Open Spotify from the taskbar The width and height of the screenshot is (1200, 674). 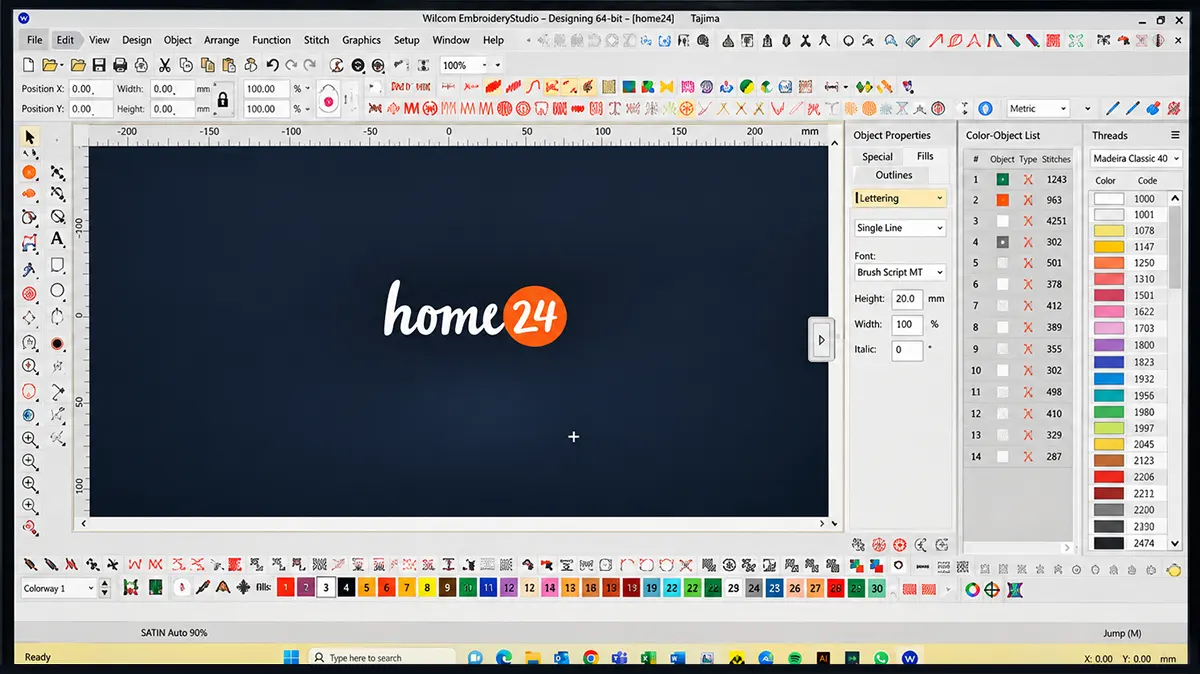coord(795,658)
